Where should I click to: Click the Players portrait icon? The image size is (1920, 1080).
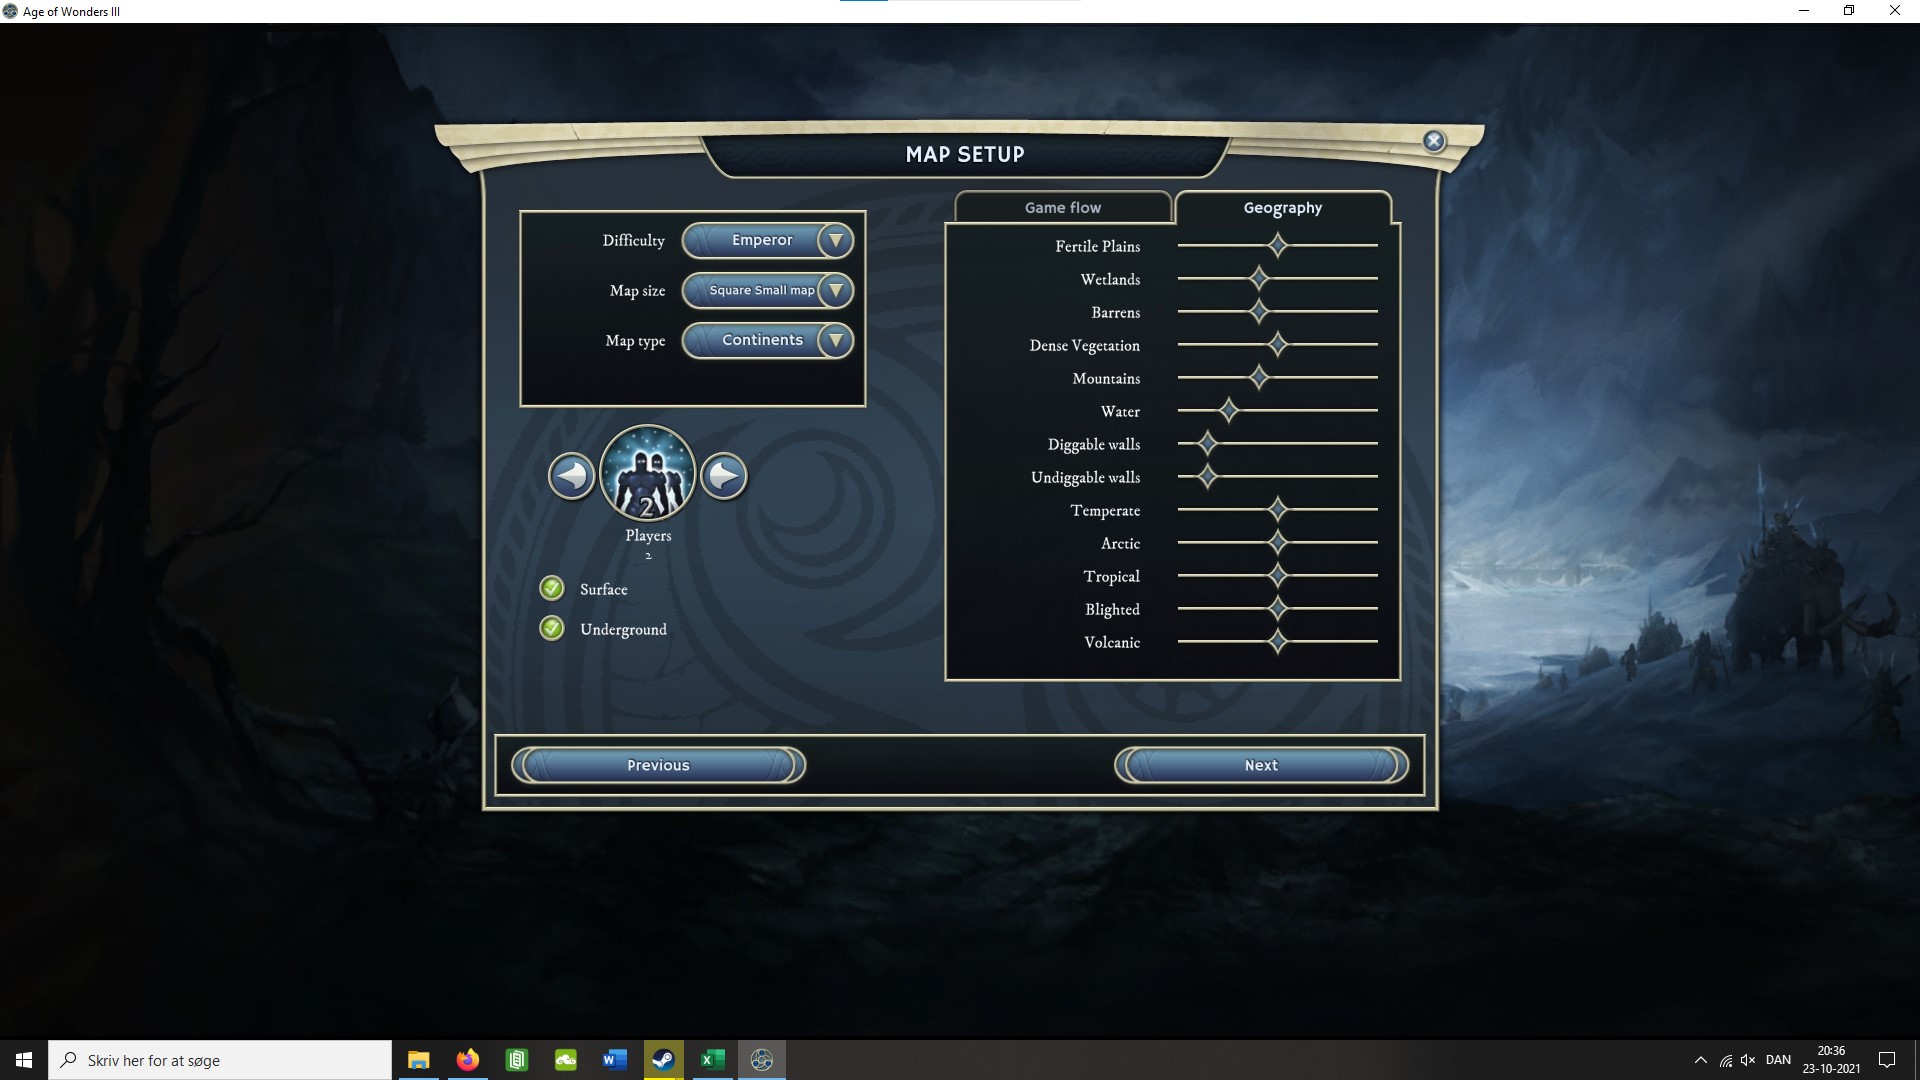click(x=648, y=474)
